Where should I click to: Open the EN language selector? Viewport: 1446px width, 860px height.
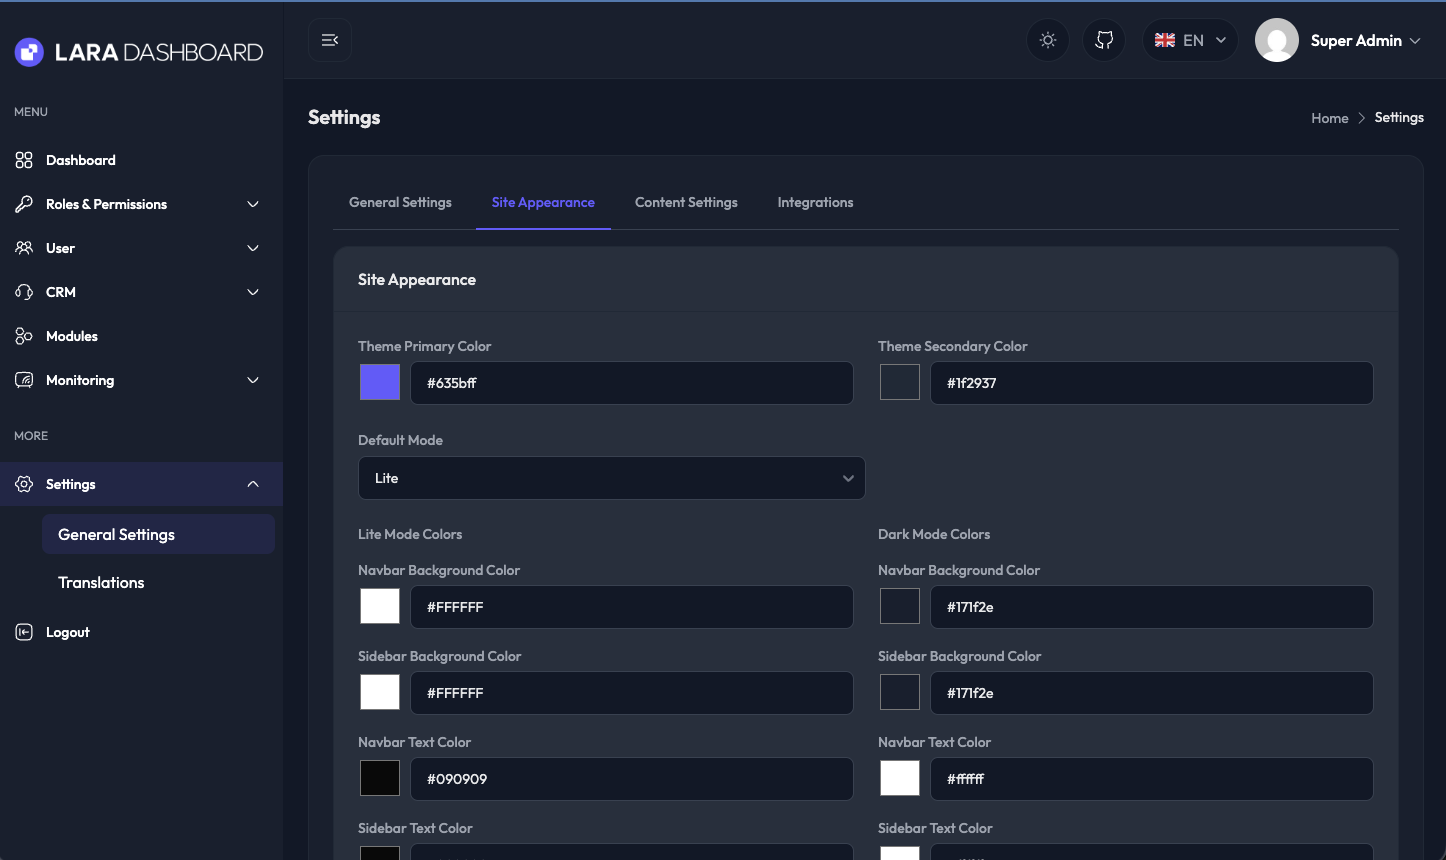coord(1190,40)
